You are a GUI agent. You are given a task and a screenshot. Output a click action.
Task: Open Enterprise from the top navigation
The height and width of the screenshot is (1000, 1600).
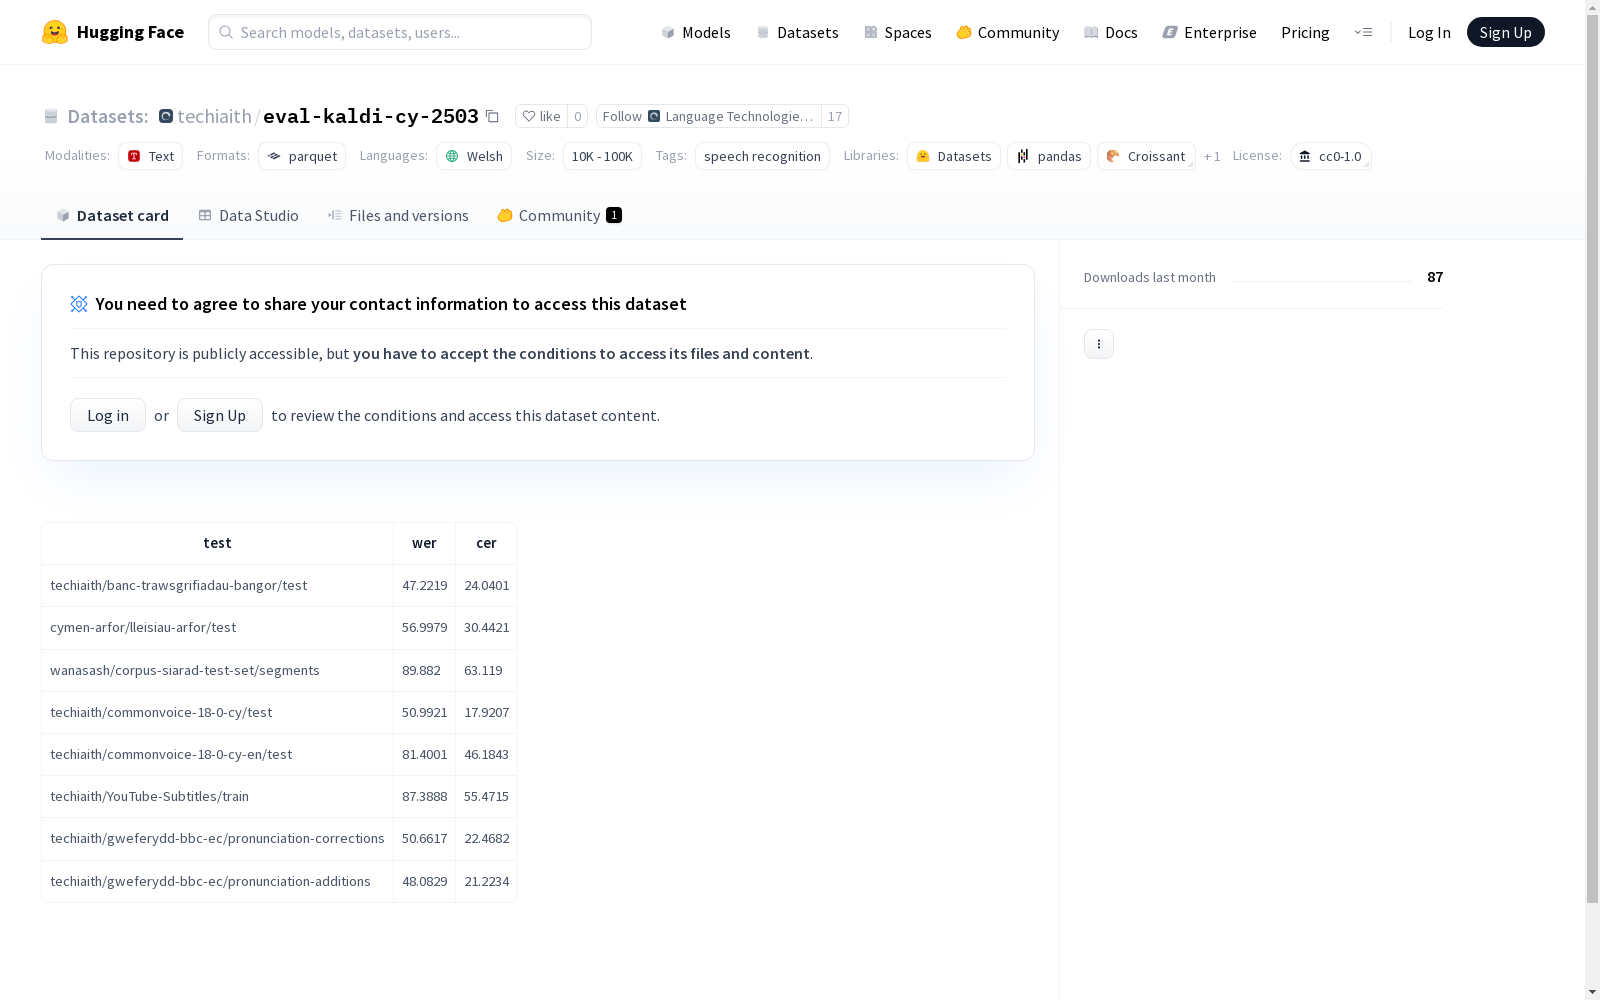[x=1209, y=32]
